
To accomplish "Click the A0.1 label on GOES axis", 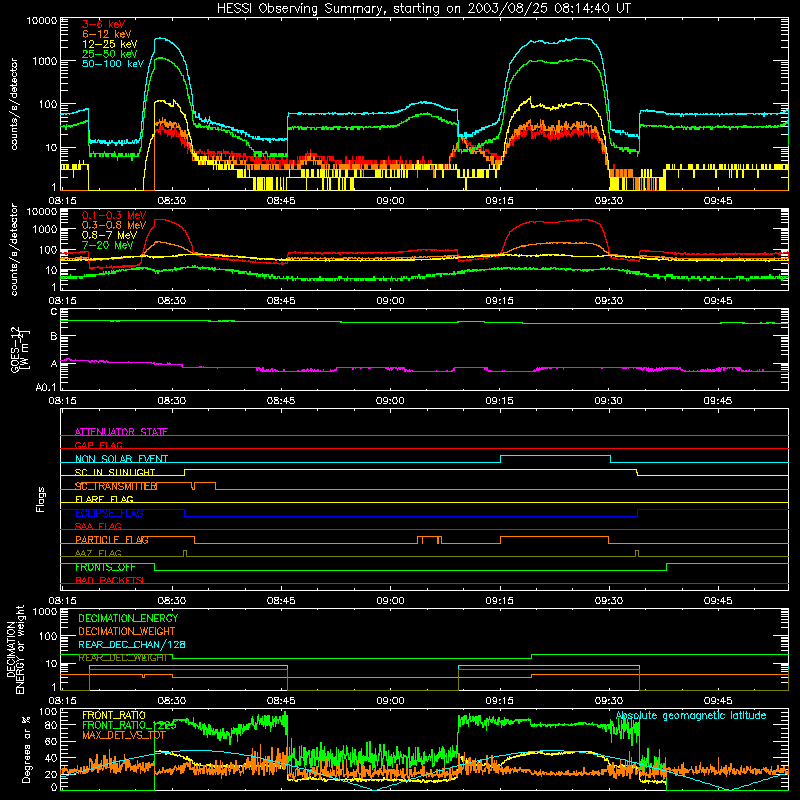I will (46, 387).
